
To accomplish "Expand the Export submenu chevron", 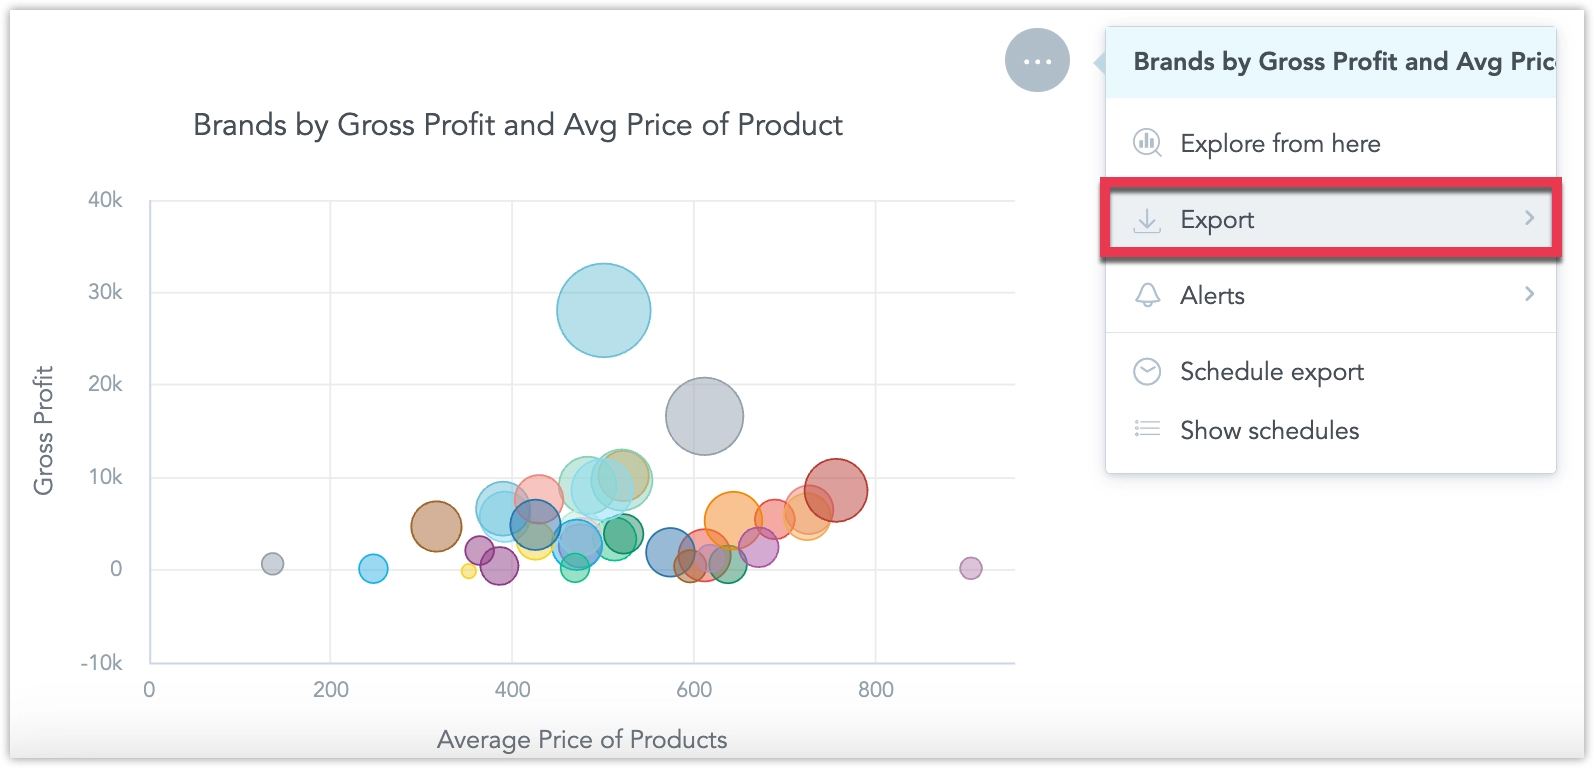I will (x=1529, y=218).
